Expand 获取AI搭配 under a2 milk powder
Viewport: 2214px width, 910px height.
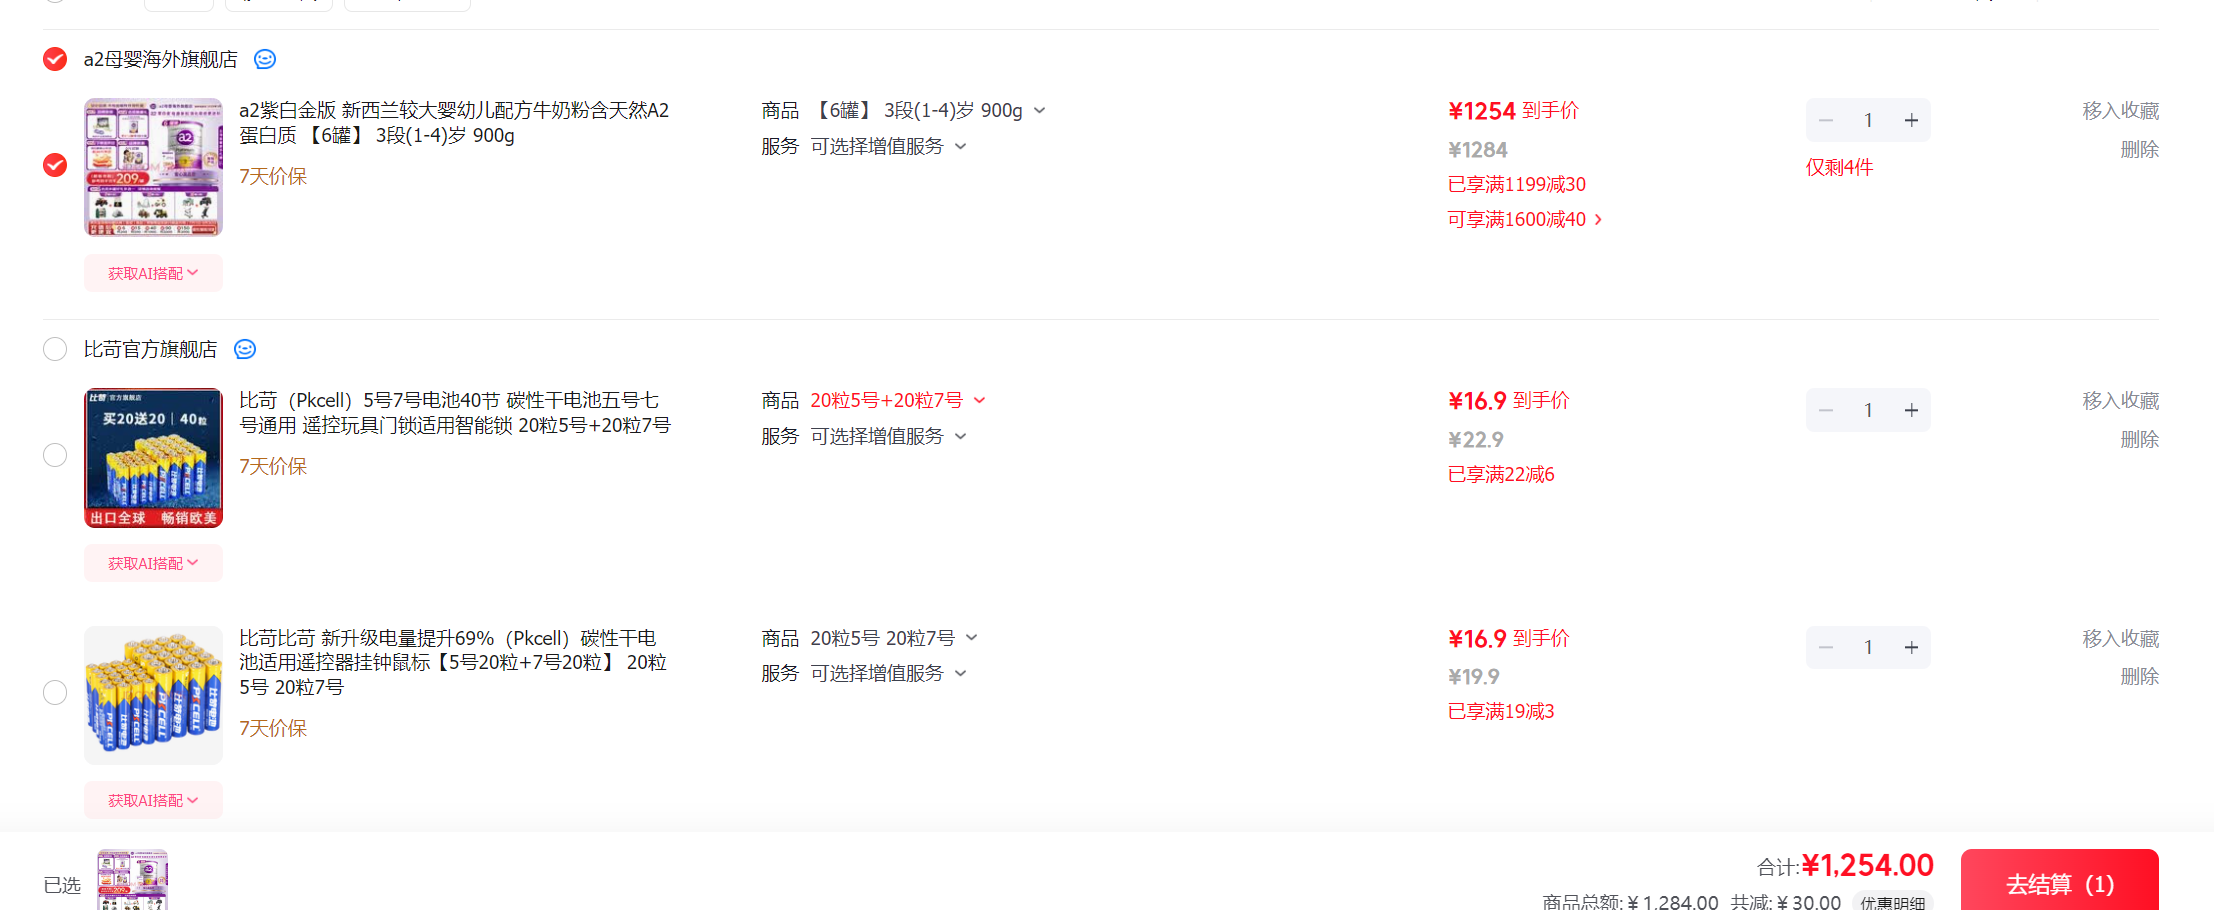click(x=153, y=273)
